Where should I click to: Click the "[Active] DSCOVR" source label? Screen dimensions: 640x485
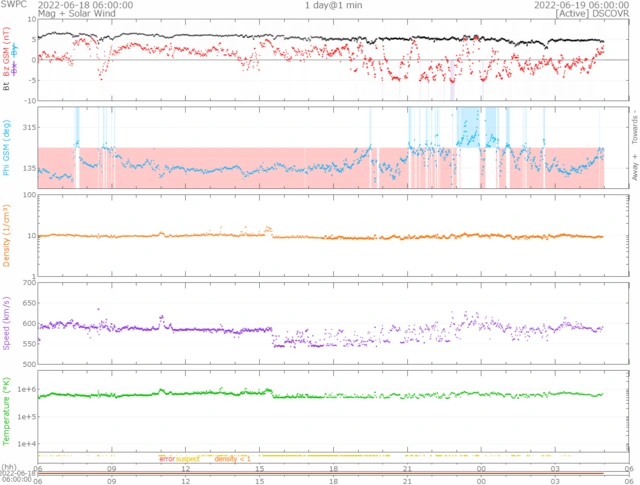click(x=592, y=13)
